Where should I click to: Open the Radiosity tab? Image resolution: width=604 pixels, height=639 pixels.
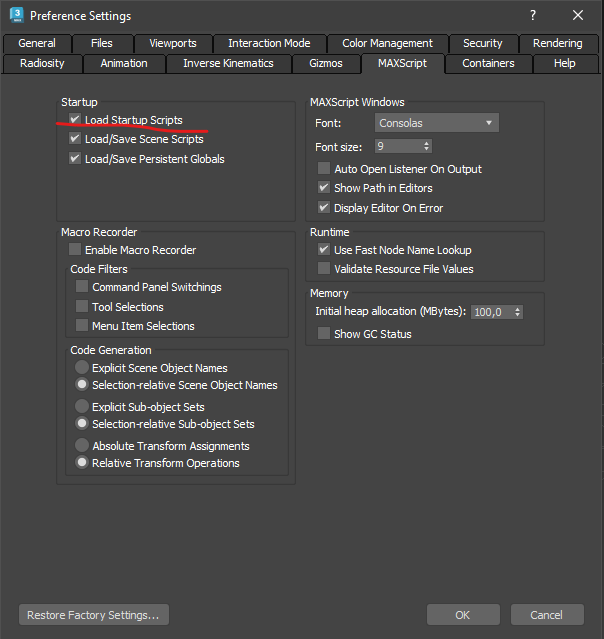tap(42, 64)
